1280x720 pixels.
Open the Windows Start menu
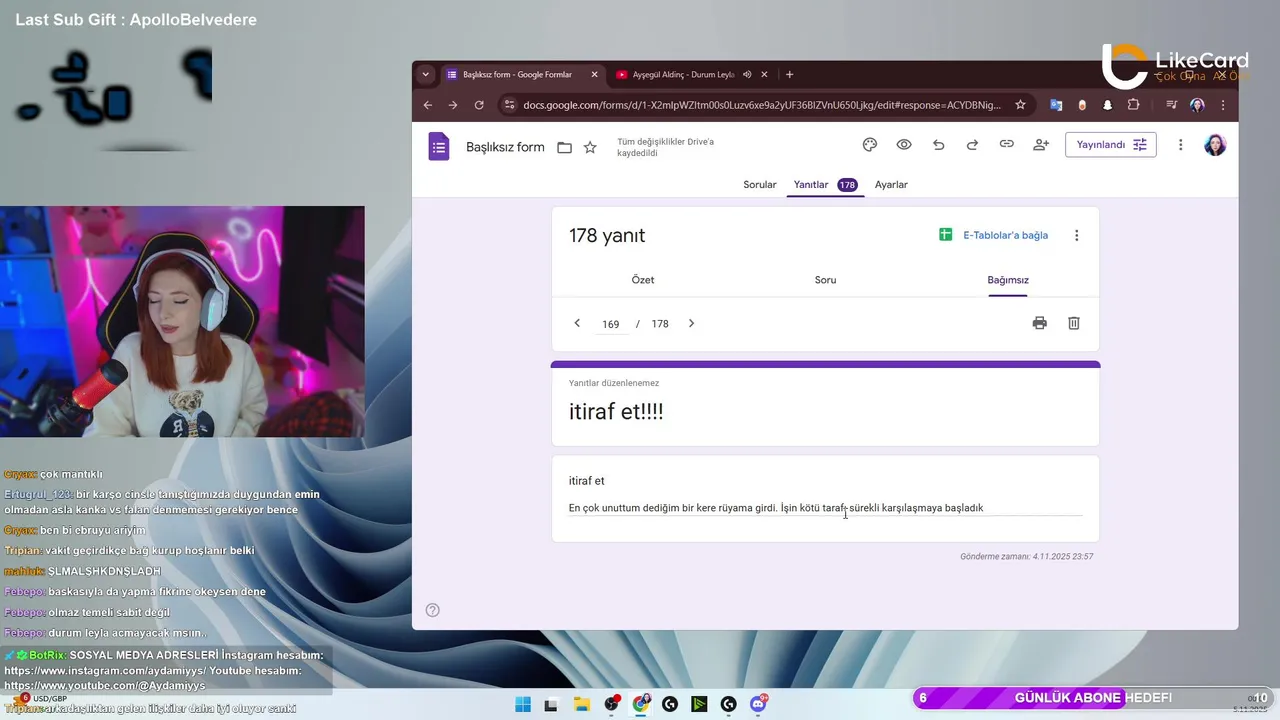[x=523, y=704]
